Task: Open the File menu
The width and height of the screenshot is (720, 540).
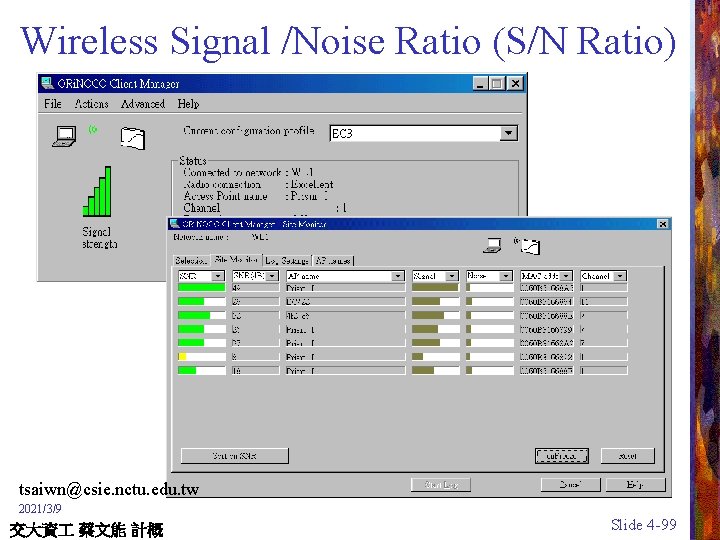Action: click(x=53, y=104)
